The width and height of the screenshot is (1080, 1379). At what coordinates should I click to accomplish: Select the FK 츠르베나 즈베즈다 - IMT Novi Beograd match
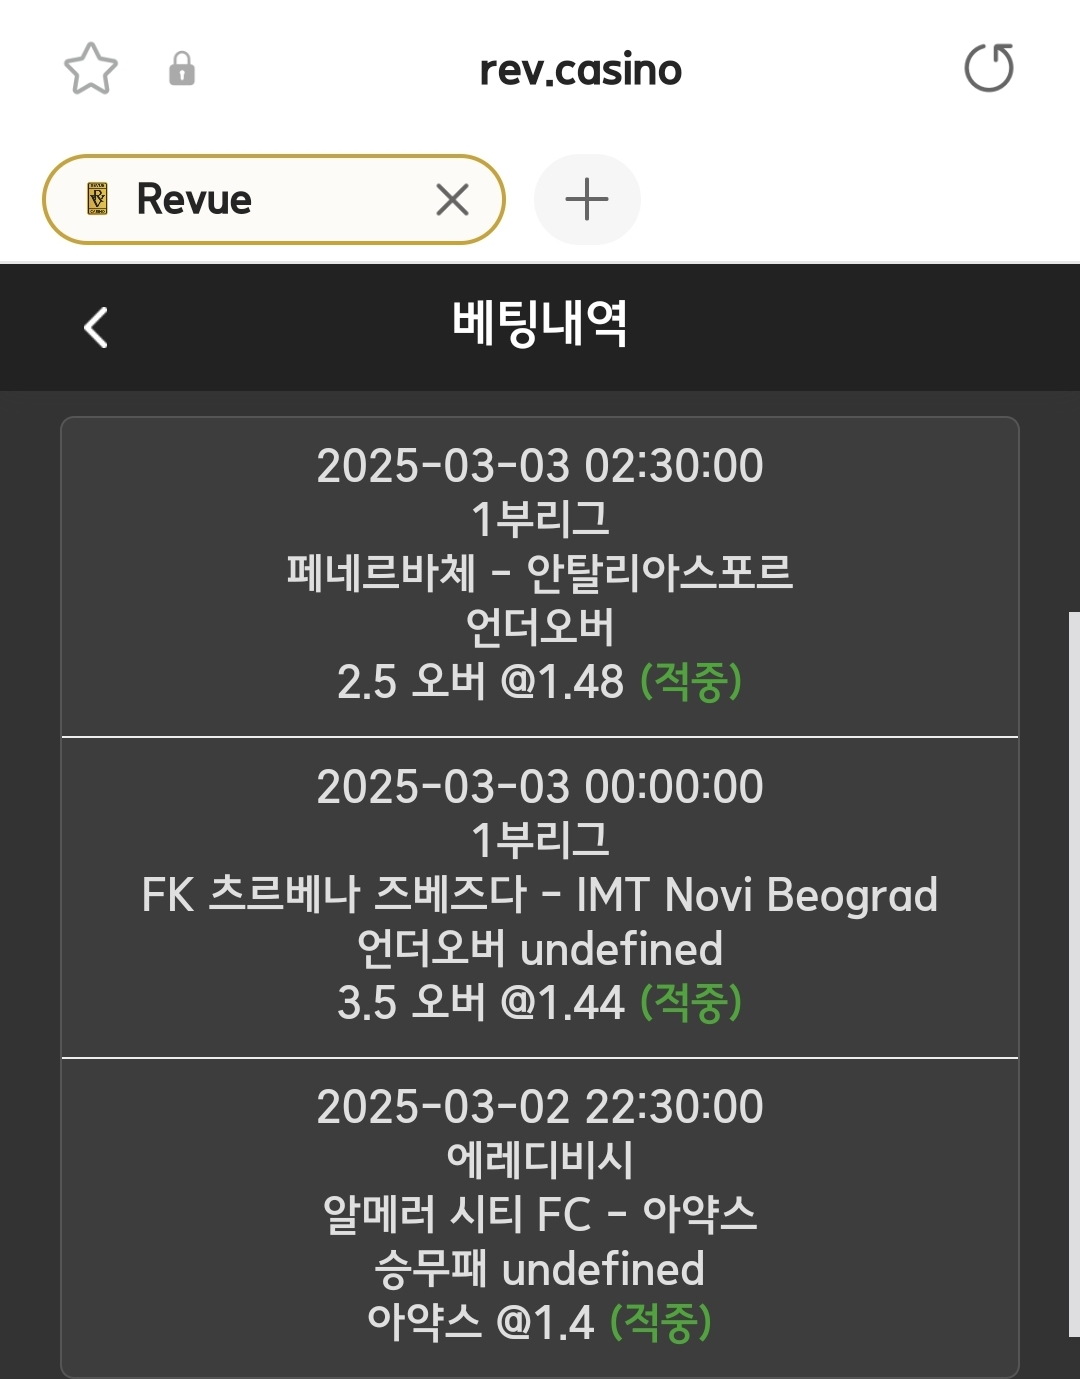click(x=540, y=895)
